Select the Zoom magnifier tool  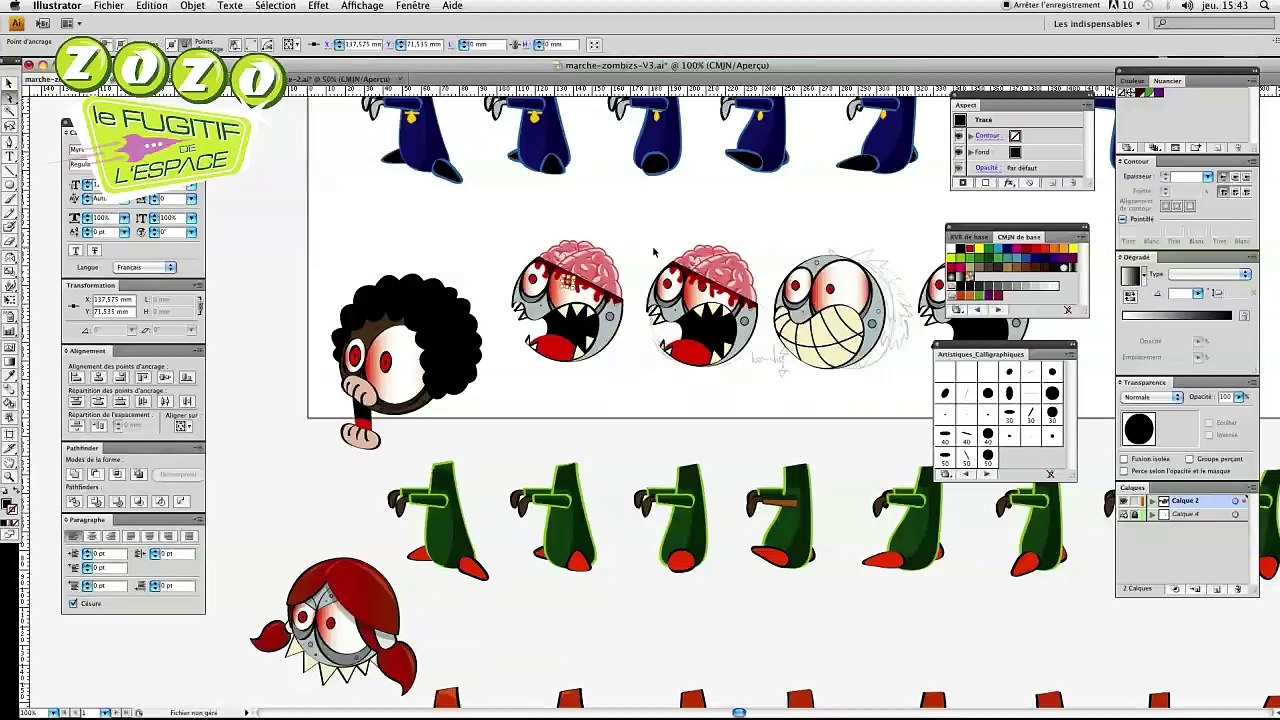coord(9,477)
